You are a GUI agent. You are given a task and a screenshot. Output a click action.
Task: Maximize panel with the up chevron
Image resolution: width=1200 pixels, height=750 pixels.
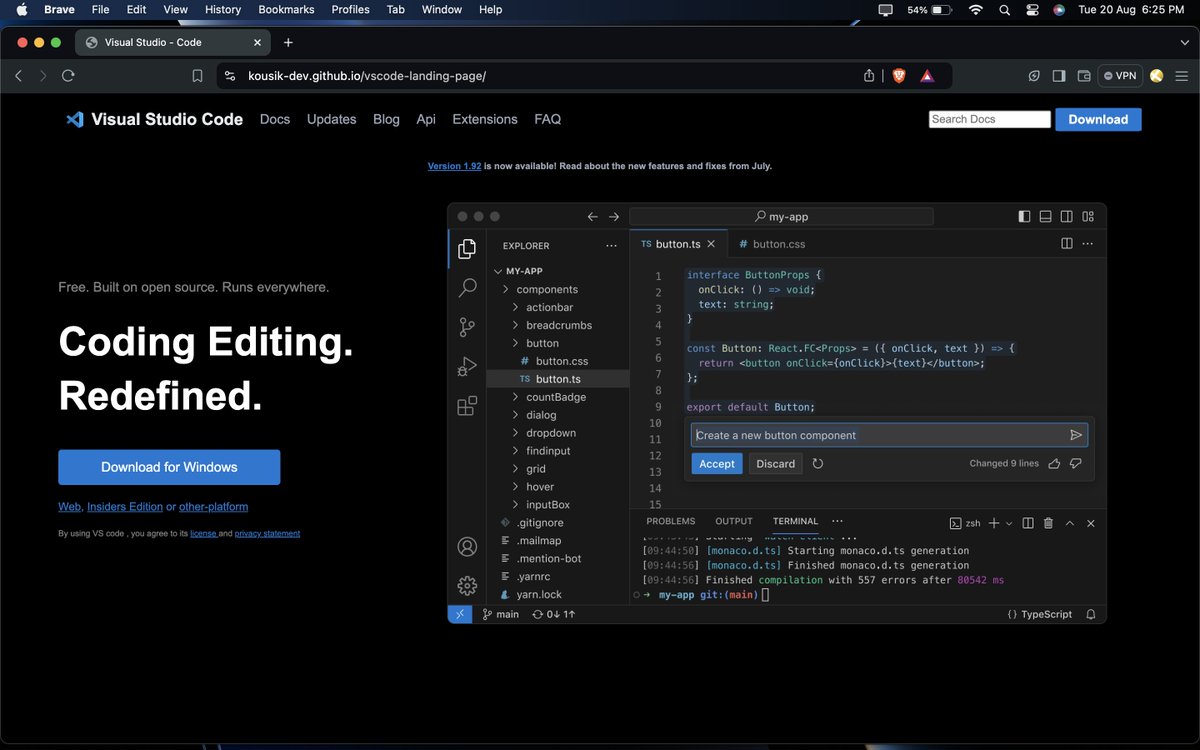(x=1069, y=523)
